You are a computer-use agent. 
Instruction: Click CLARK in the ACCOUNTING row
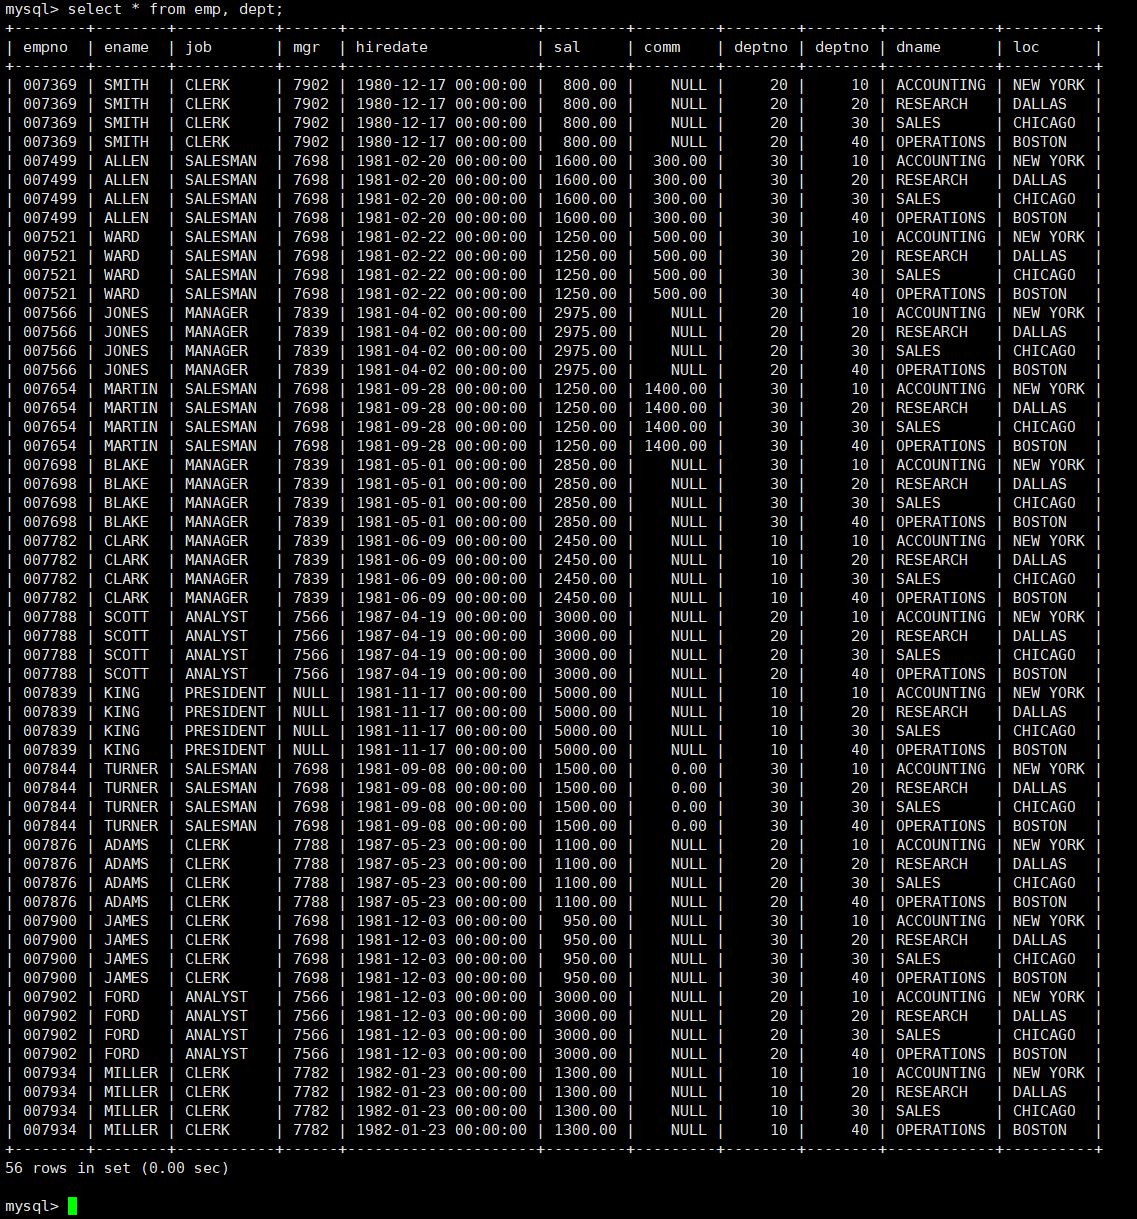tap(126, 541)
